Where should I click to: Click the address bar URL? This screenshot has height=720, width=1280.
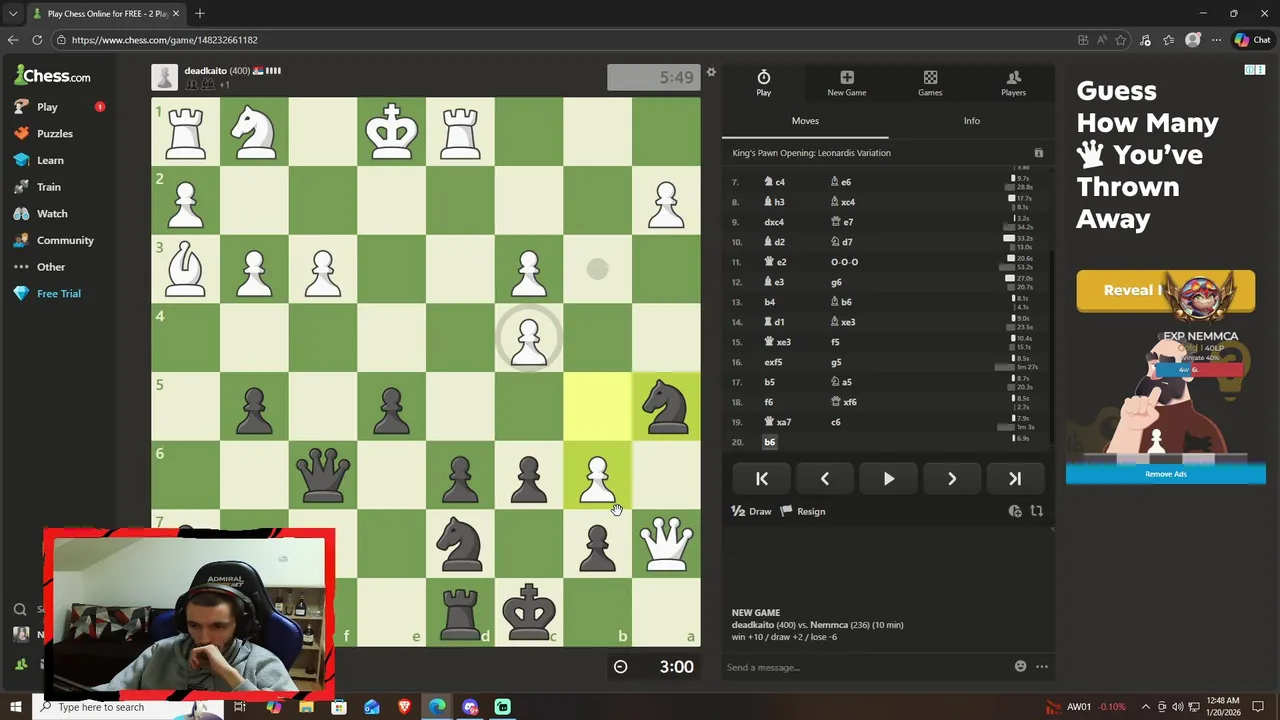pos(165,40)
